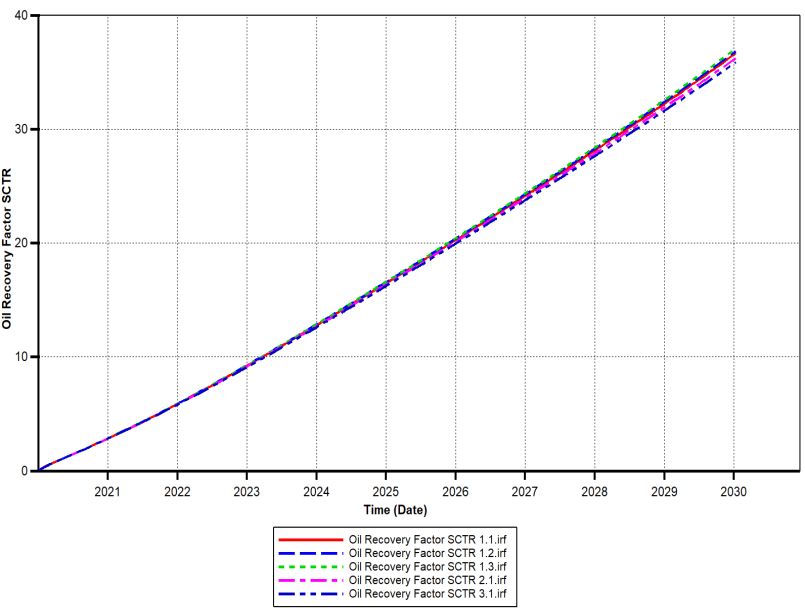Click the 2022 label on the time axis

tap(177, 491)
